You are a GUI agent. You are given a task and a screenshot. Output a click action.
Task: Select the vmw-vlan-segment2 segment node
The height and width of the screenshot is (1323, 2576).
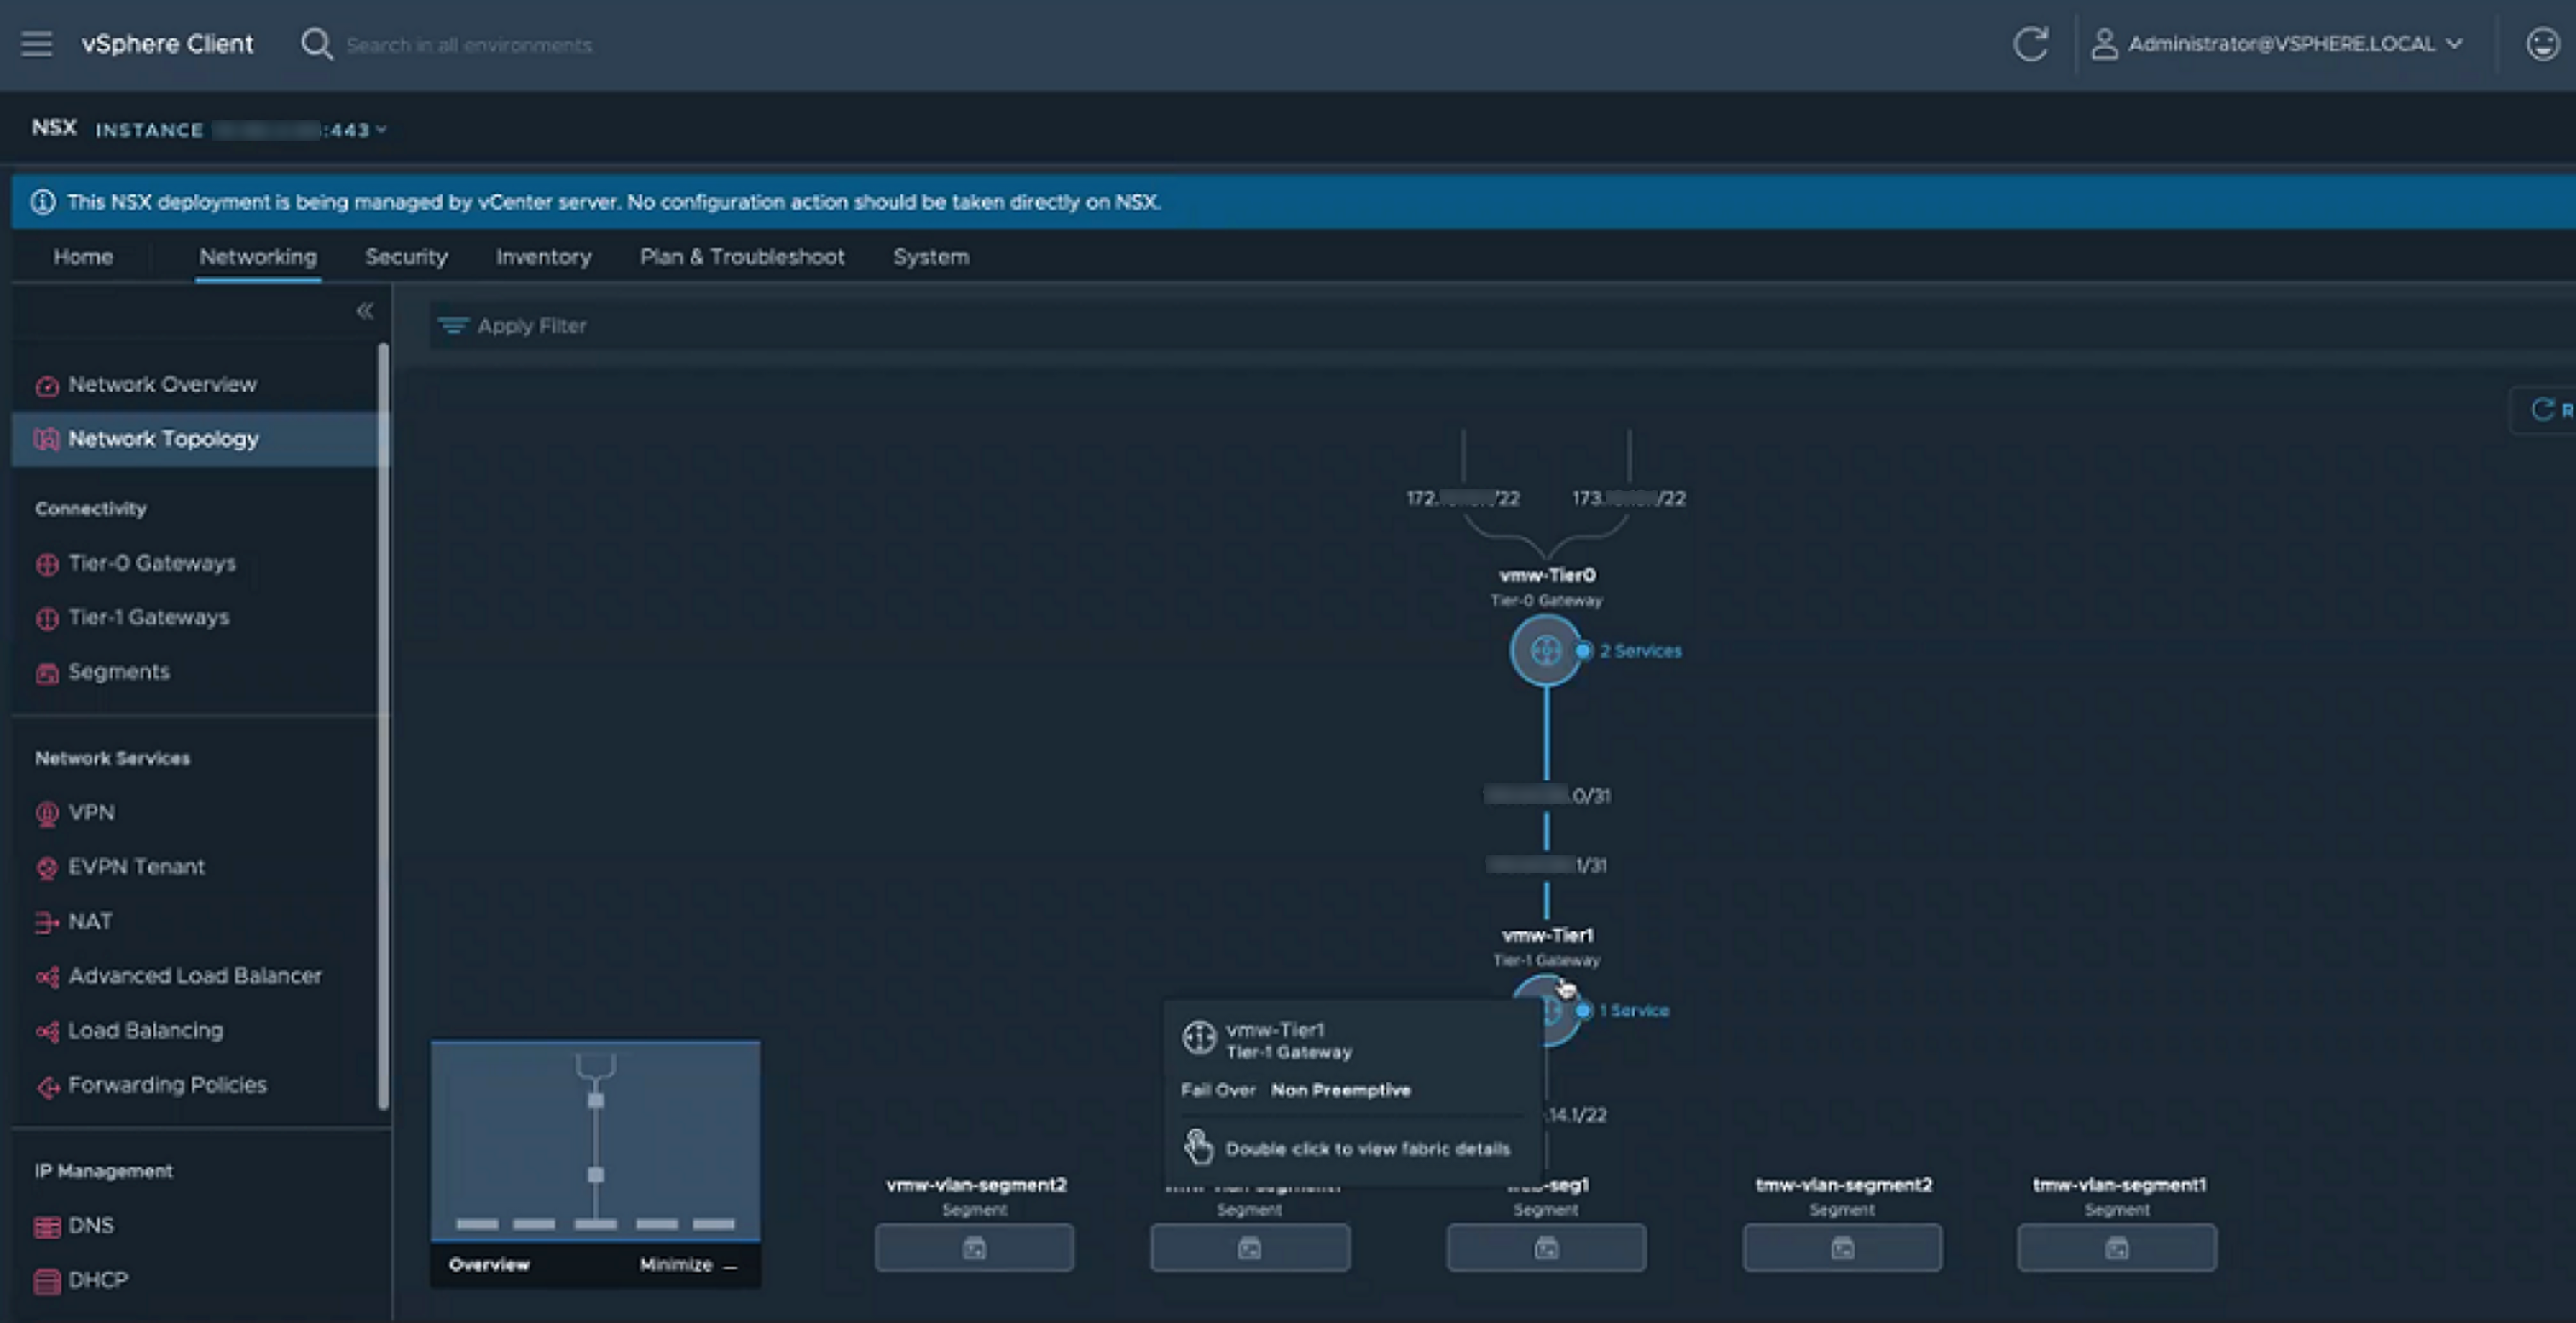(975, 1248)
